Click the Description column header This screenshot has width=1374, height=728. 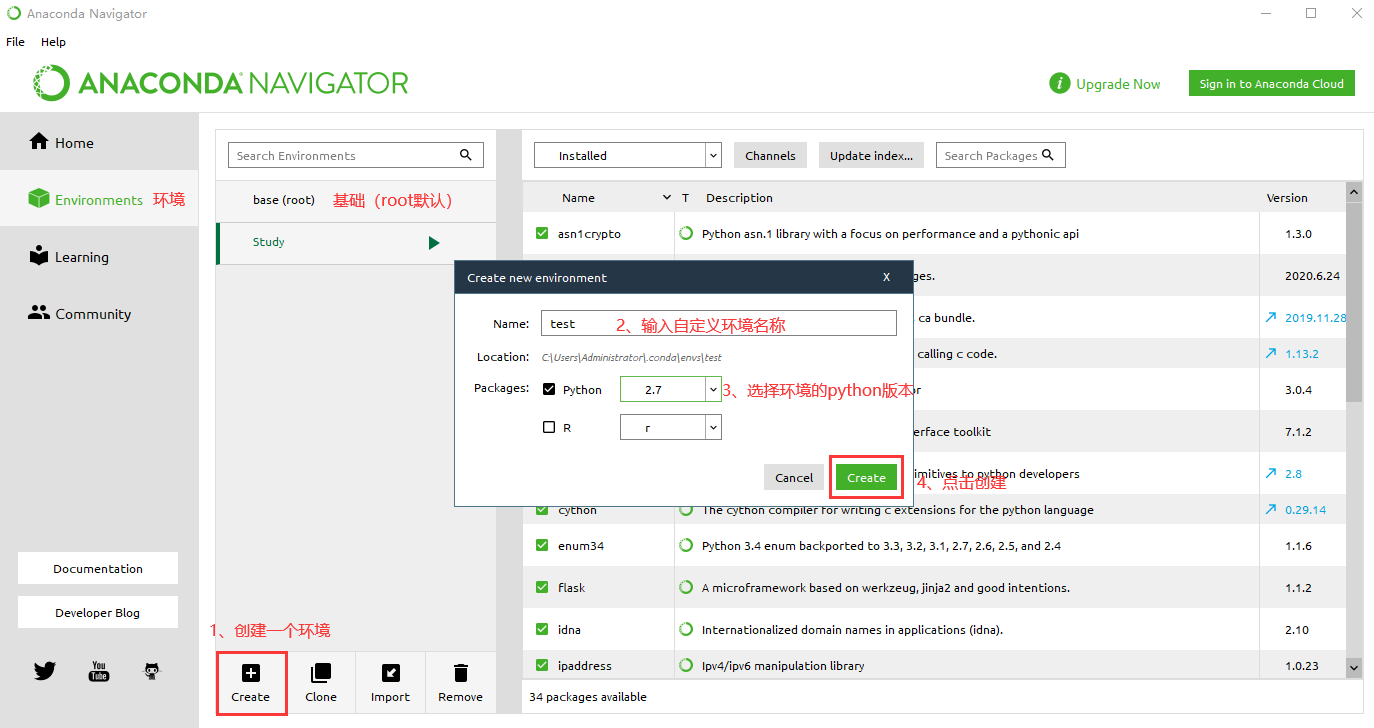click(x=739, y=198)
